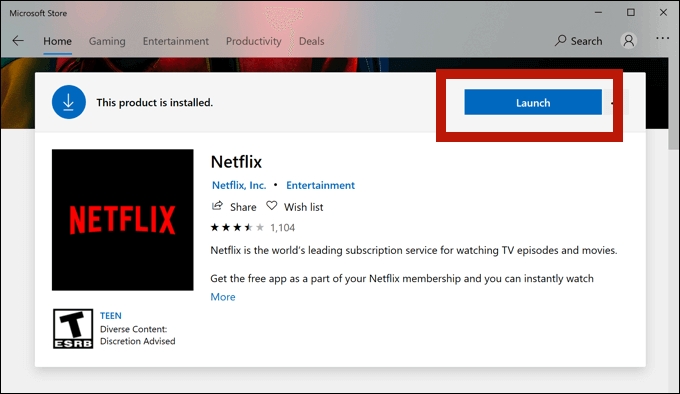Viewport: 680px width, 394px height.
Task: Click the blue download status icon
Action: point(69,102)
